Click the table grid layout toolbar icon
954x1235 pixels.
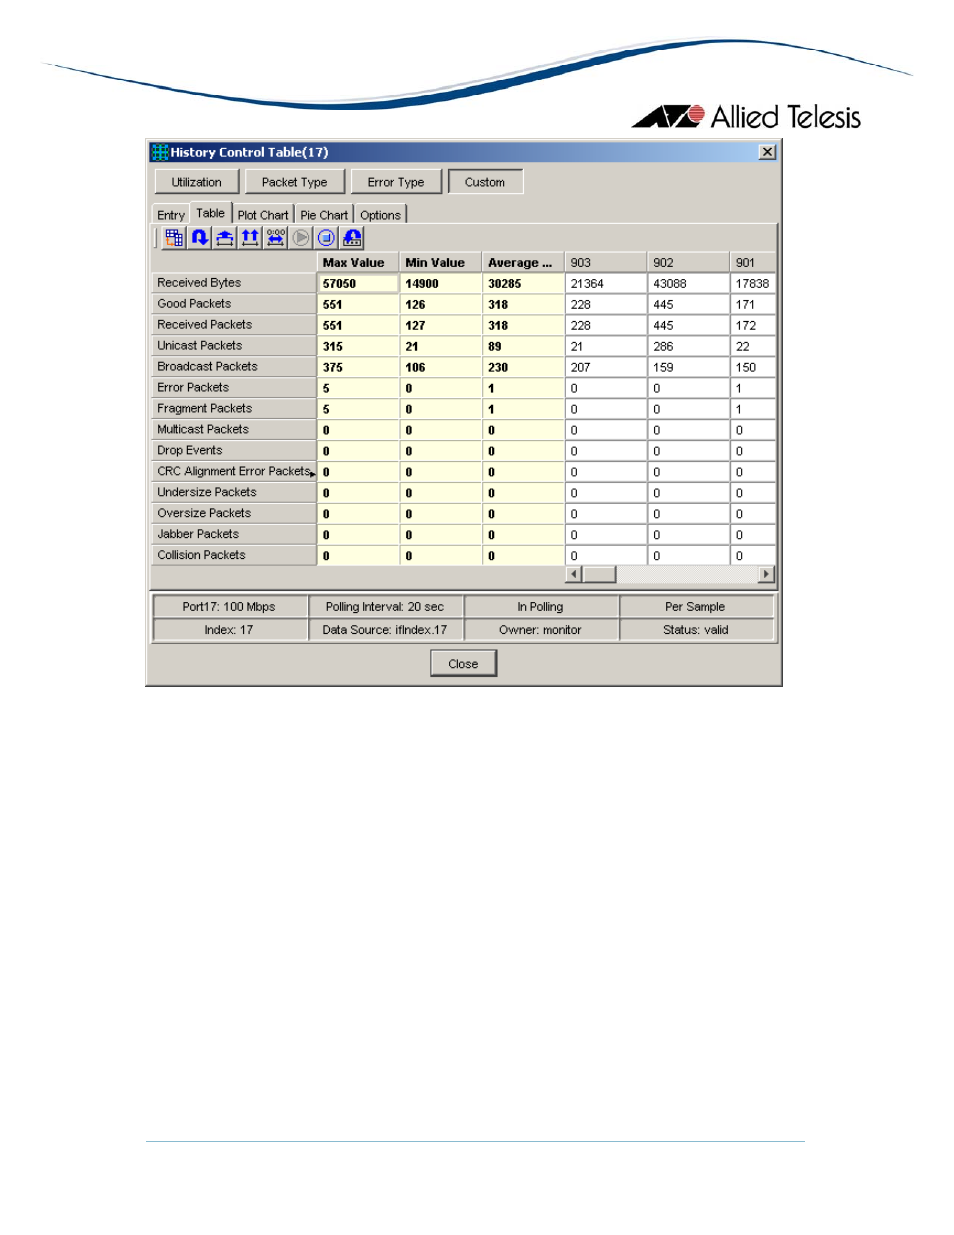click(x=174, y=238)
